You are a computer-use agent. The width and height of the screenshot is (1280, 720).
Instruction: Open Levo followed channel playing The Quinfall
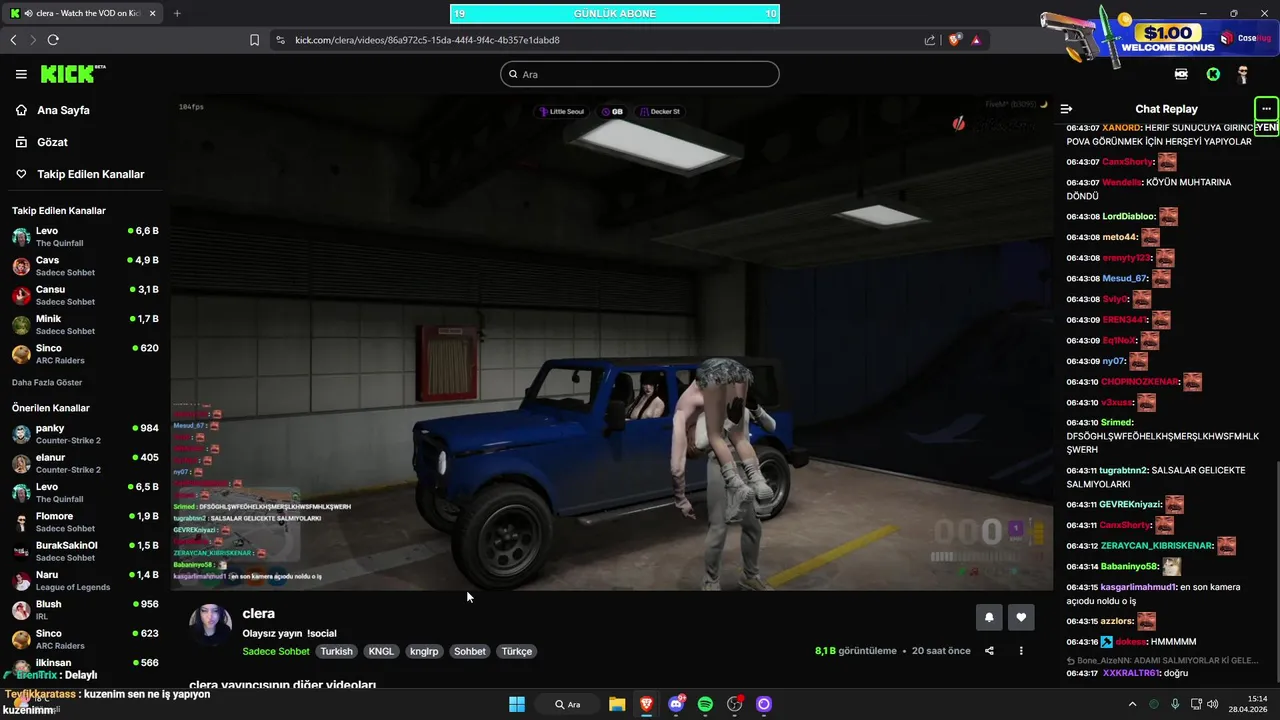pos(85,236)
